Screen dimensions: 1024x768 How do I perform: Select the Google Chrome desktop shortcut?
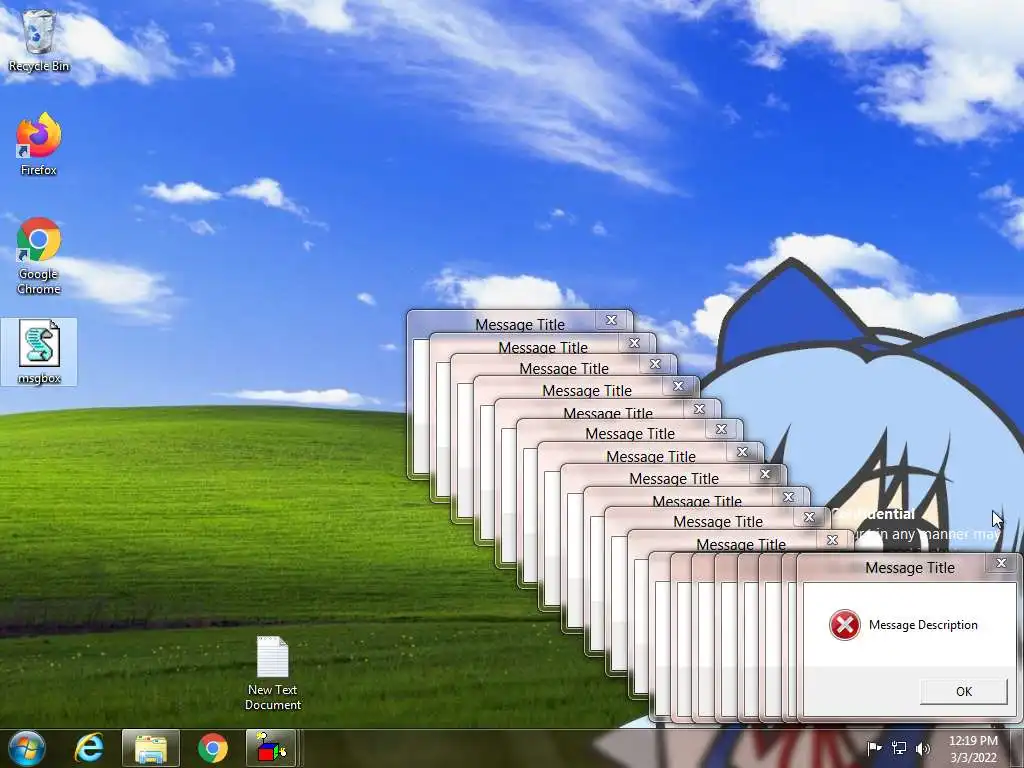(39, 255)
